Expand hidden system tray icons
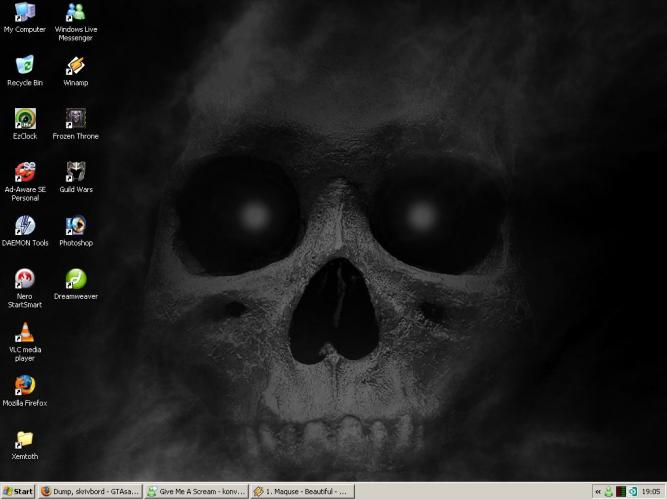The image size is (667, 500). pyautogui.click(x=597, y=492)
